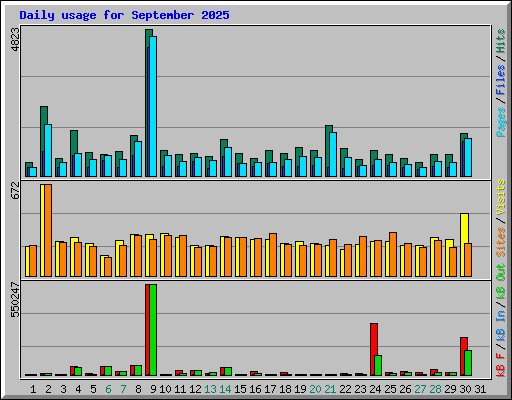Click green weekend day label 13

210,389
